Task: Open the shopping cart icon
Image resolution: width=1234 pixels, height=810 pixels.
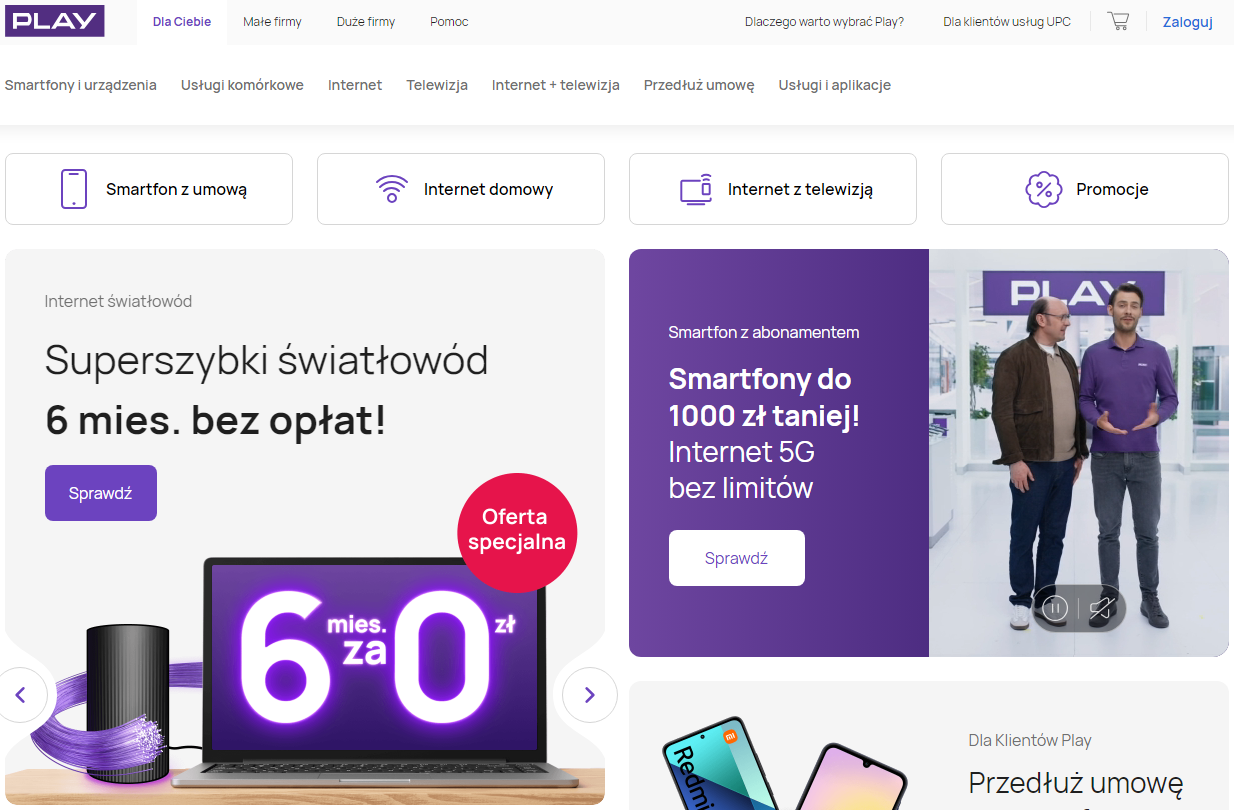Action: pyautogui.click(x=1118, y=21)
